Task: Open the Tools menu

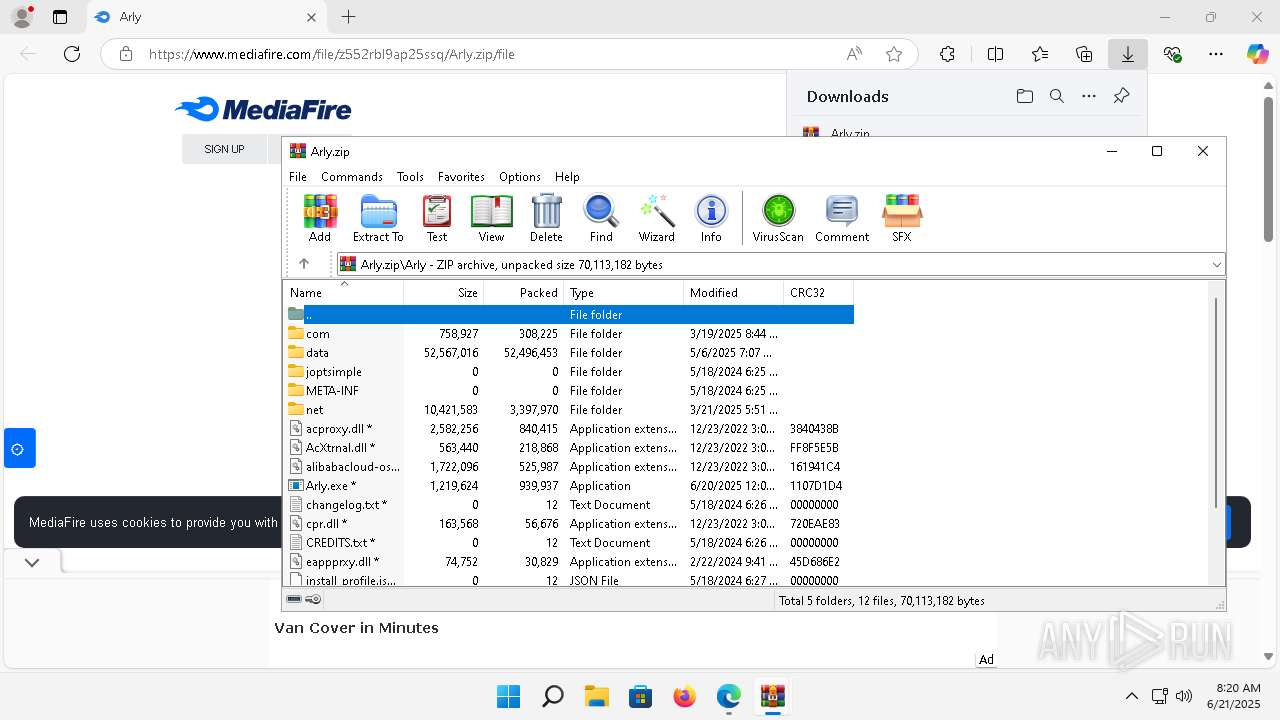Action: (x=410, y=176)
